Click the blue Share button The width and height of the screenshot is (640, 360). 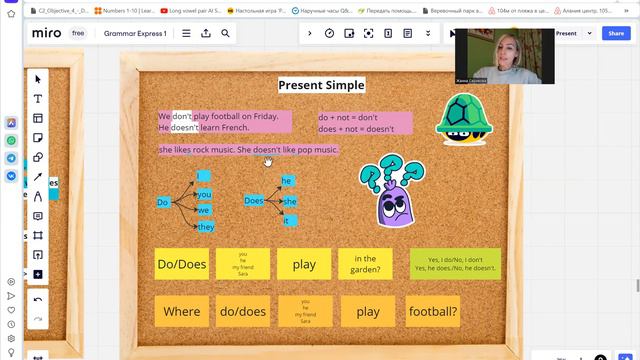[616, 33]
